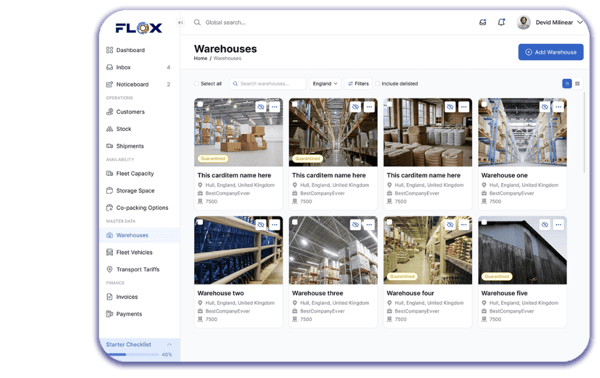600x378 pixels.
Task: Click the Storage Space box icon
Action: pyautogui.click(x=109, y=191)
